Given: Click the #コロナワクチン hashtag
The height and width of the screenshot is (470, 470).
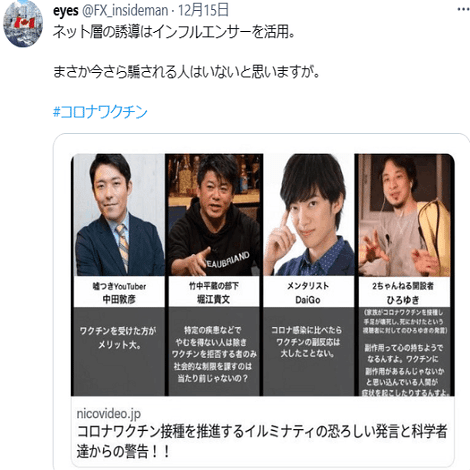Looking at the screenshot, I should click(100, 112).
